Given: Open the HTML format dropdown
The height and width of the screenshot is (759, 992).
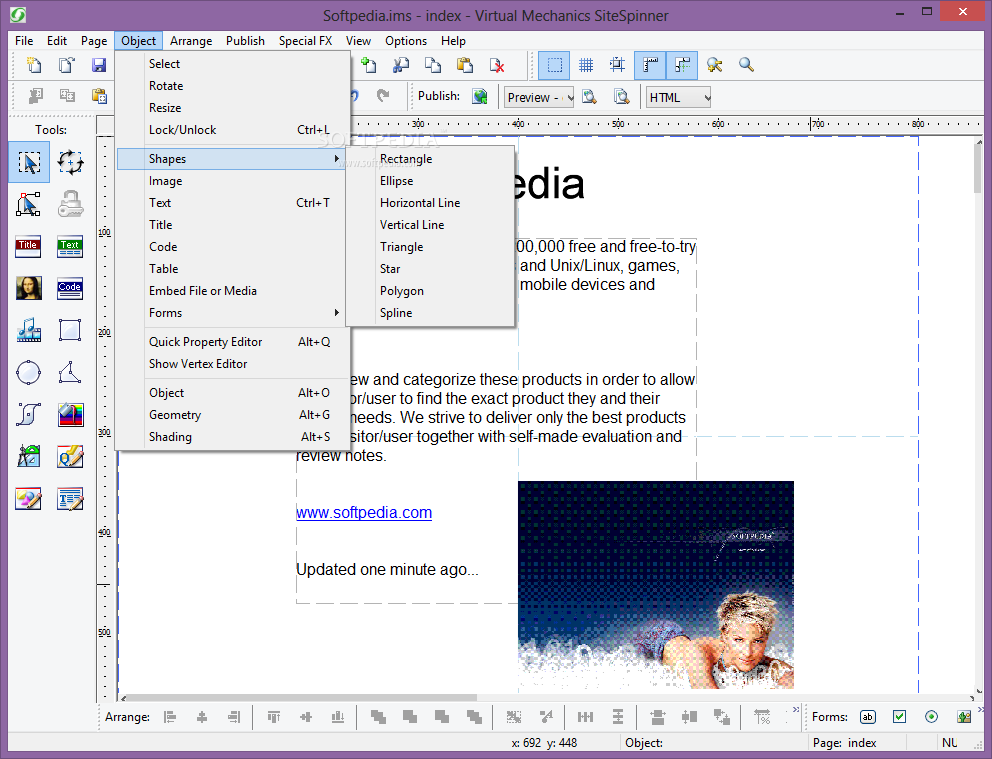Looking at the screenshot, I should coord(678,97).
